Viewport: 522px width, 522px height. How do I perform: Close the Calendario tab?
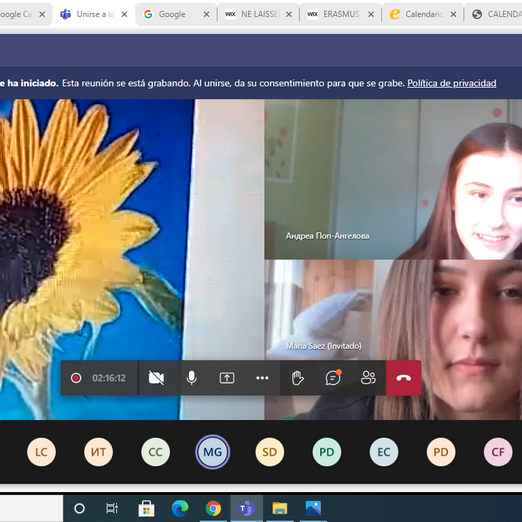(453, 14)
